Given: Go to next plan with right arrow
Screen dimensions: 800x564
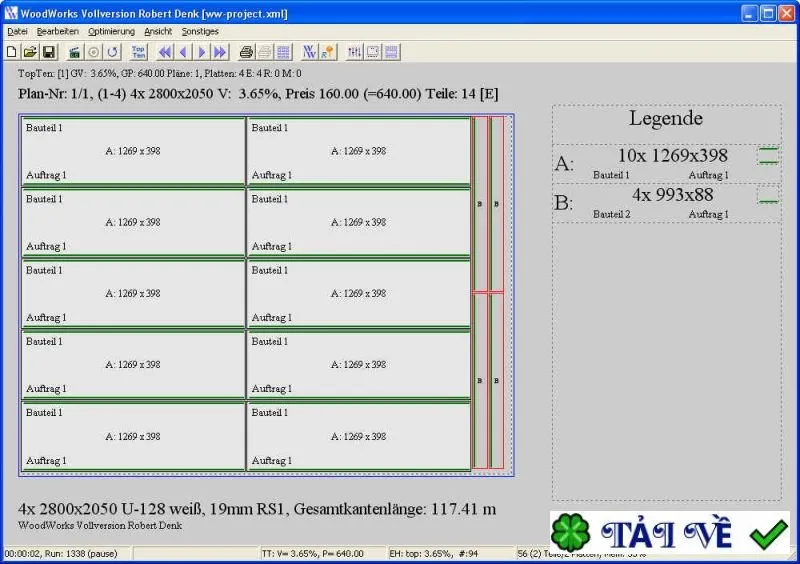Looking at the screenshot, I should pos(202,52).
